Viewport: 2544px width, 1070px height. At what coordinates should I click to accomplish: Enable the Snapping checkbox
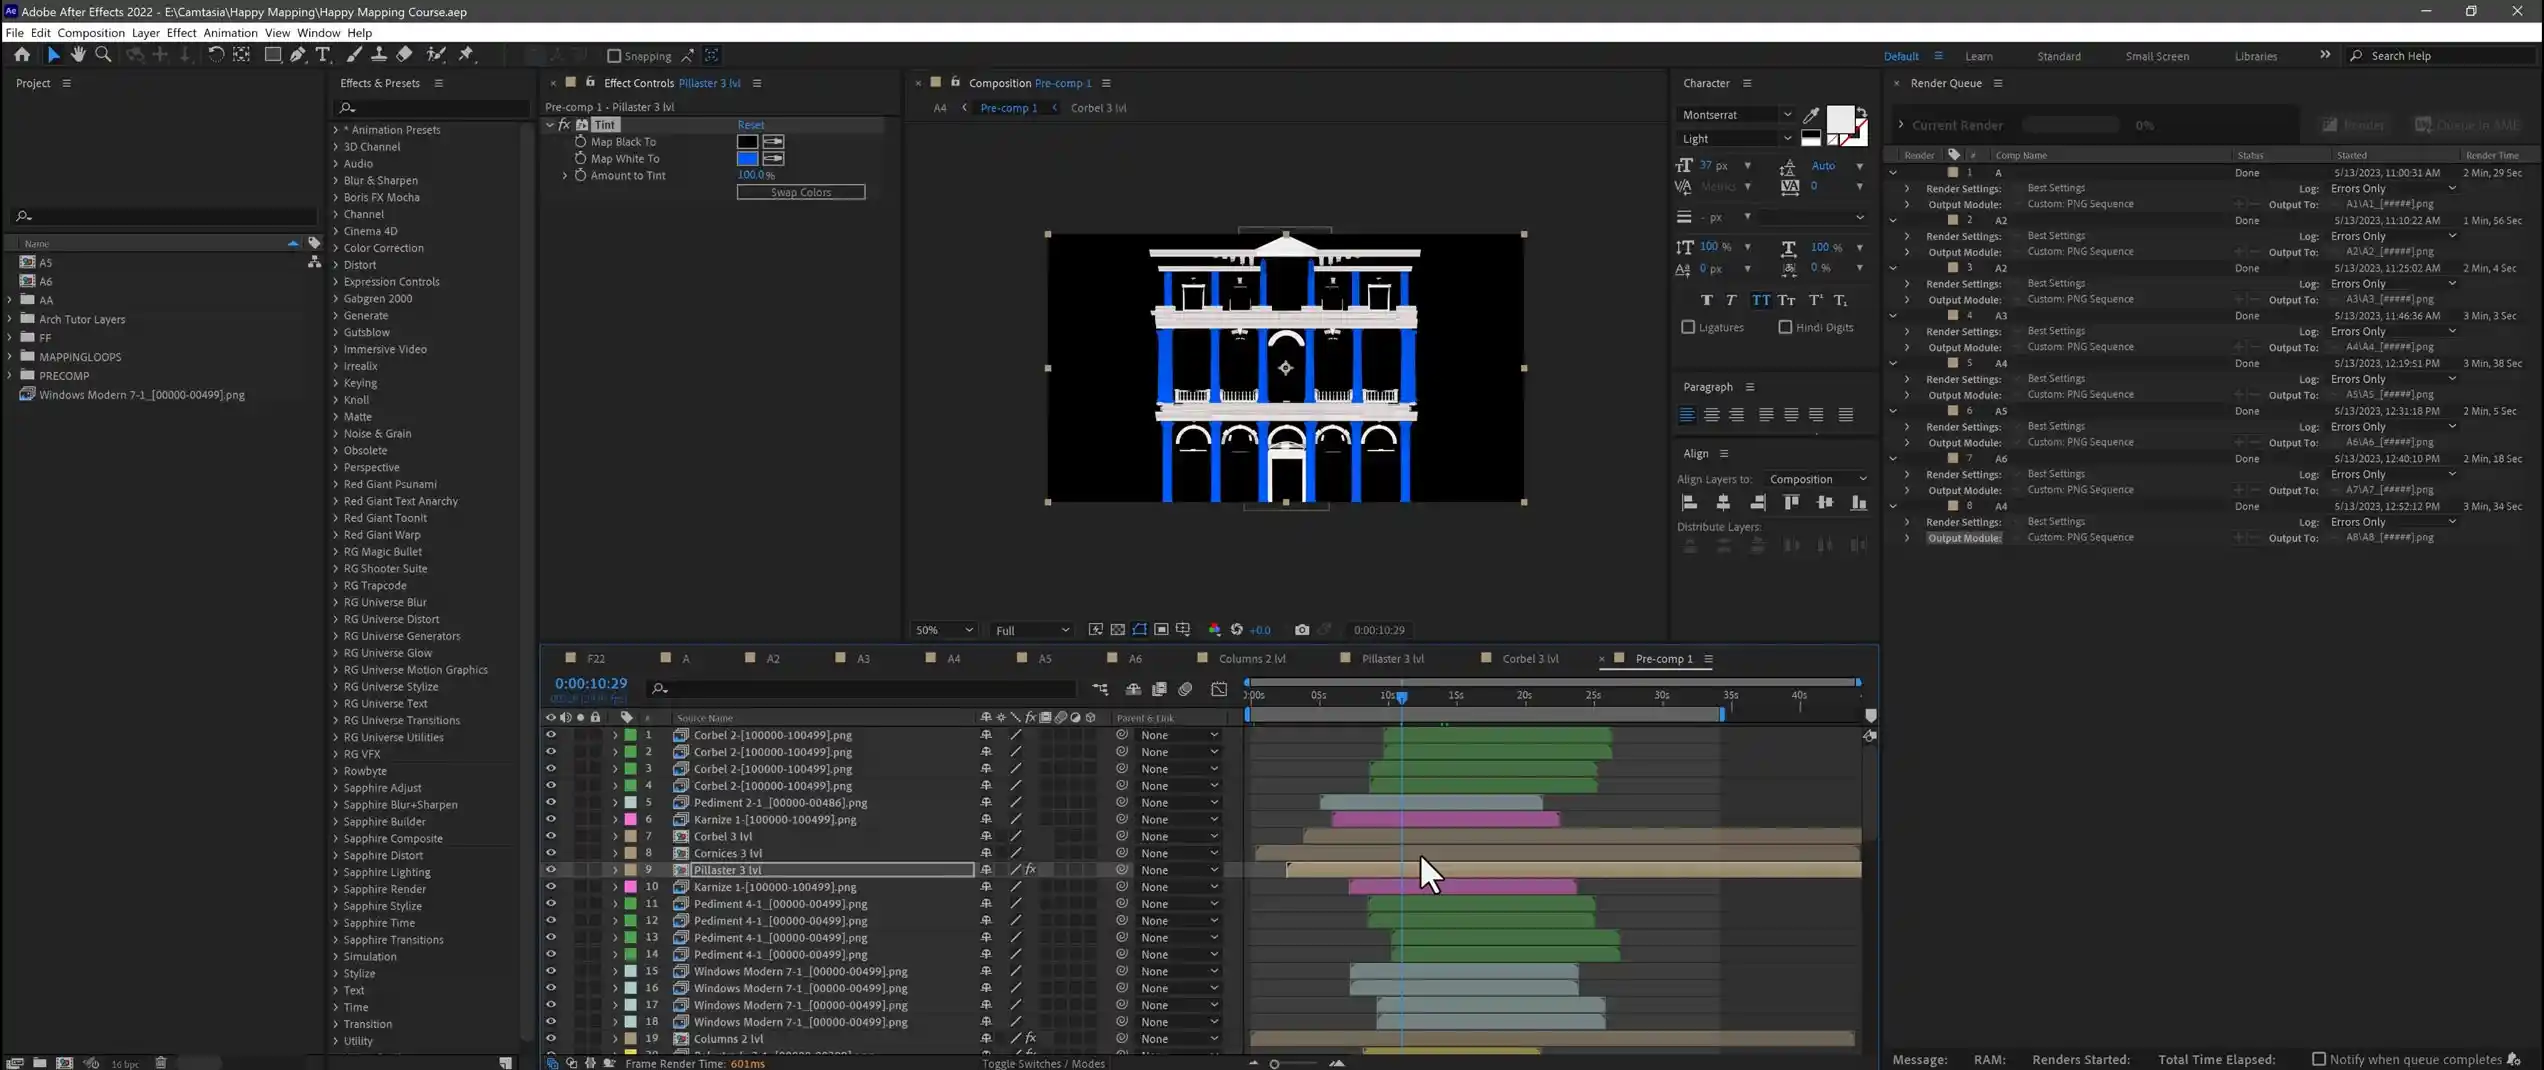pos(614,56)
